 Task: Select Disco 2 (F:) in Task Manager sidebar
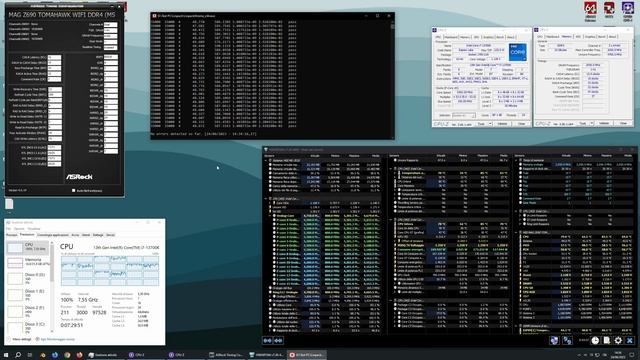[28, 311]
